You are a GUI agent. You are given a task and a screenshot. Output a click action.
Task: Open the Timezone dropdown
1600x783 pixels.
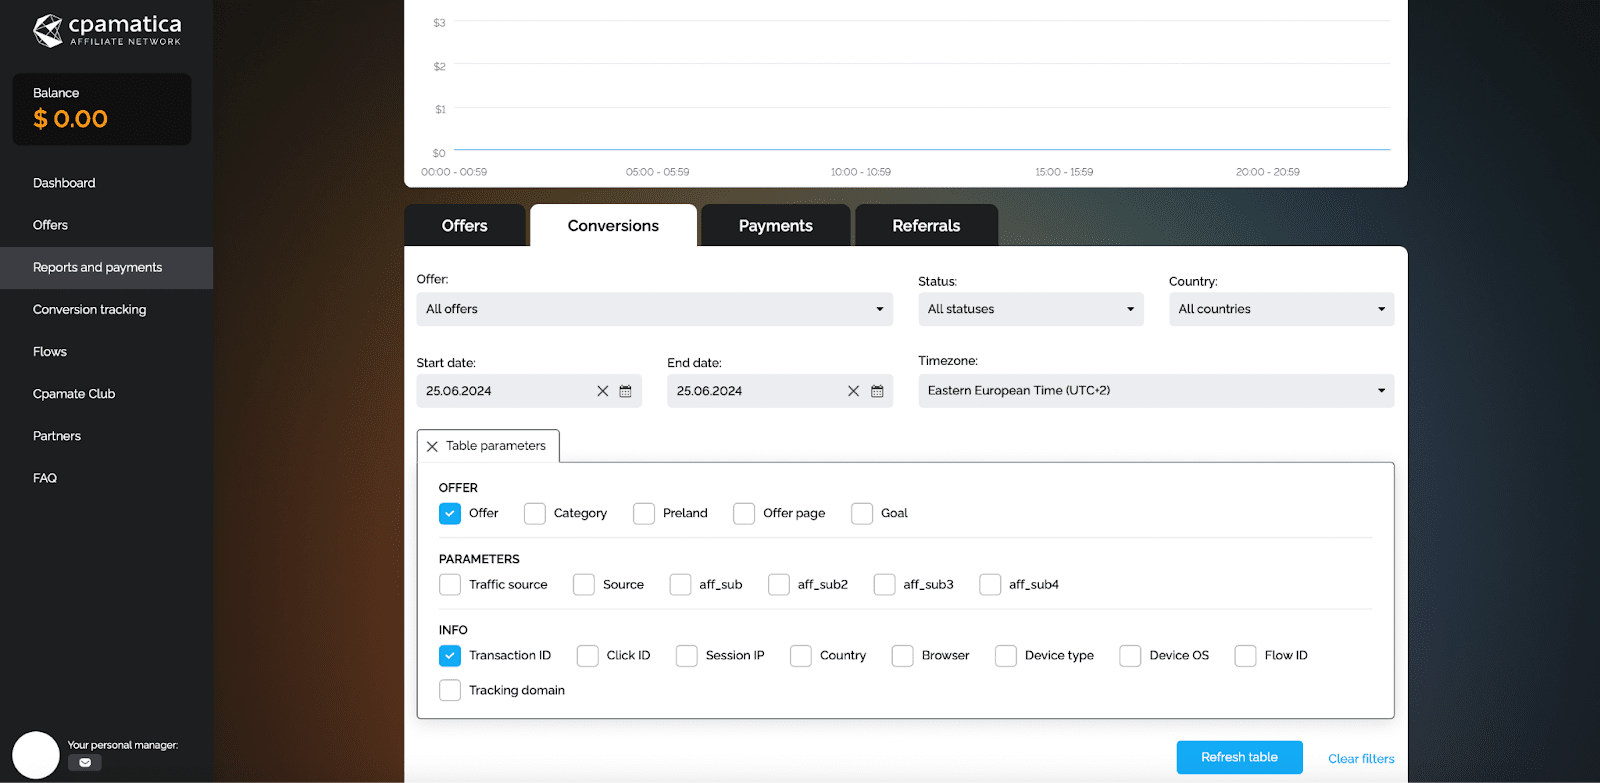tap(1155, 391)
